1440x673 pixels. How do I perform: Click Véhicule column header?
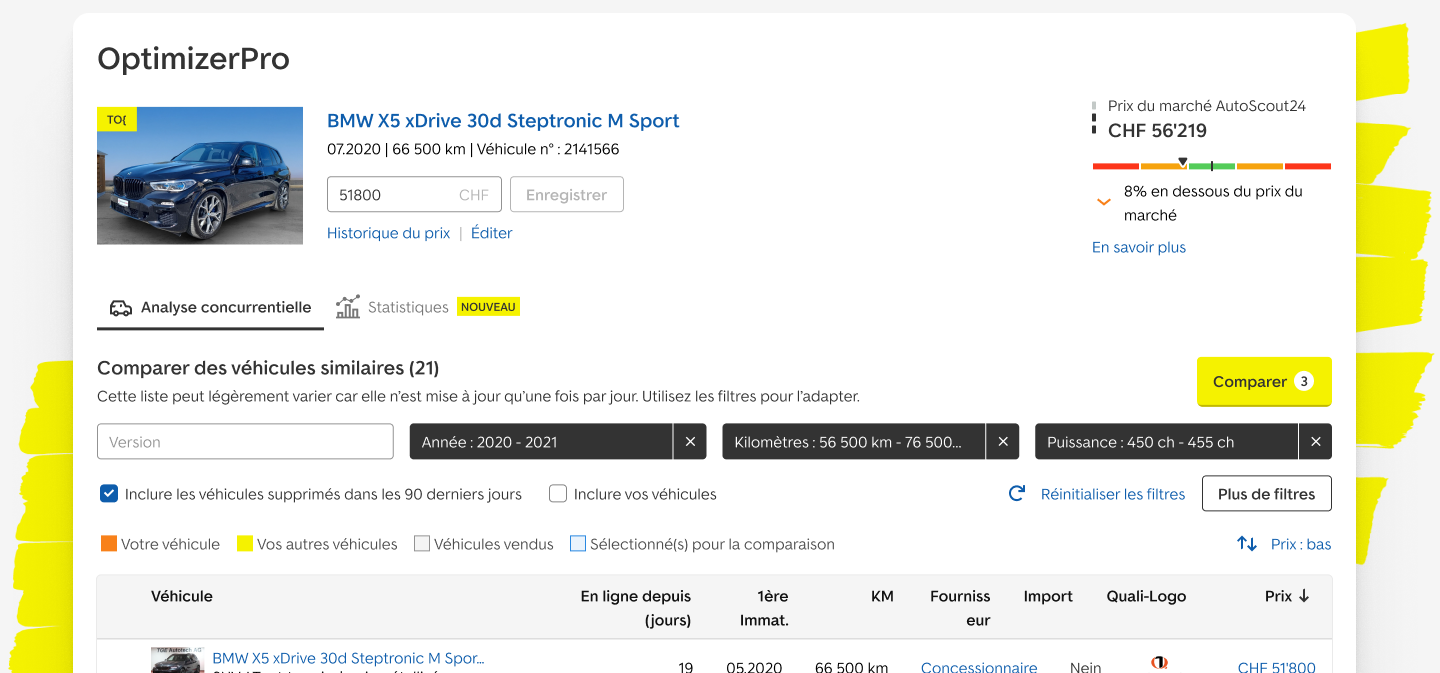[182, 596]
